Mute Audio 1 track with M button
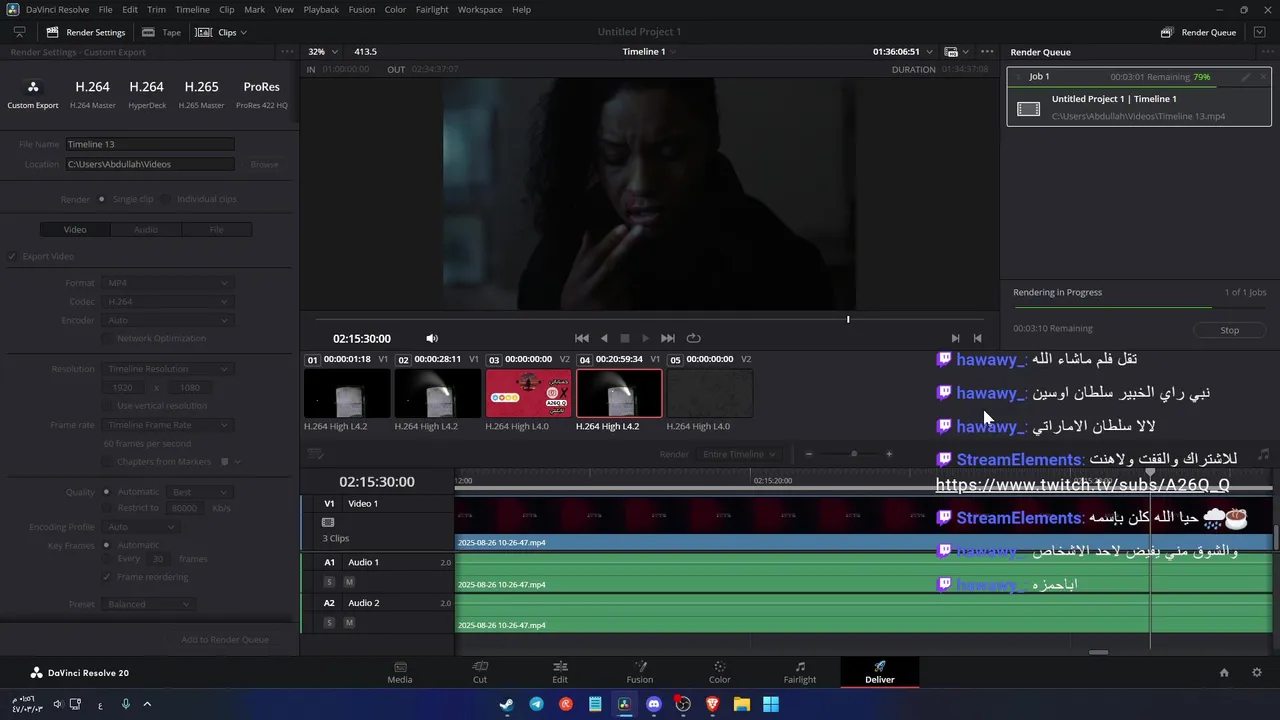Image resolution: width=1280 pixels, height=720 pixels. [349, 582]
